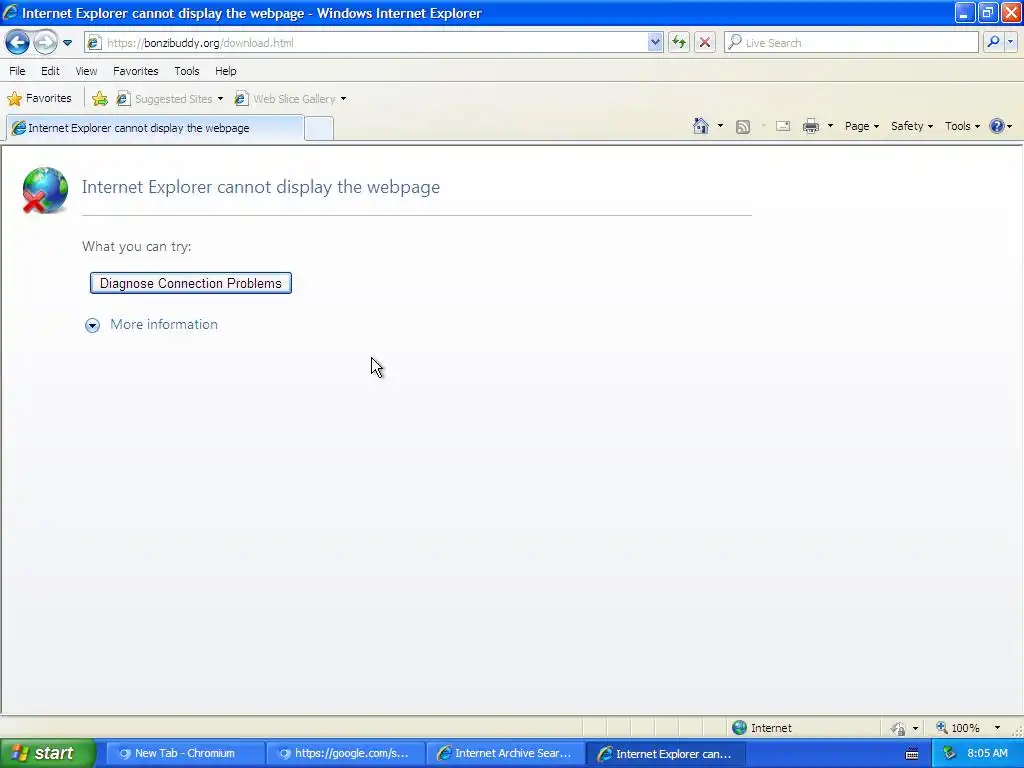Click the magnifier search button

993,43
